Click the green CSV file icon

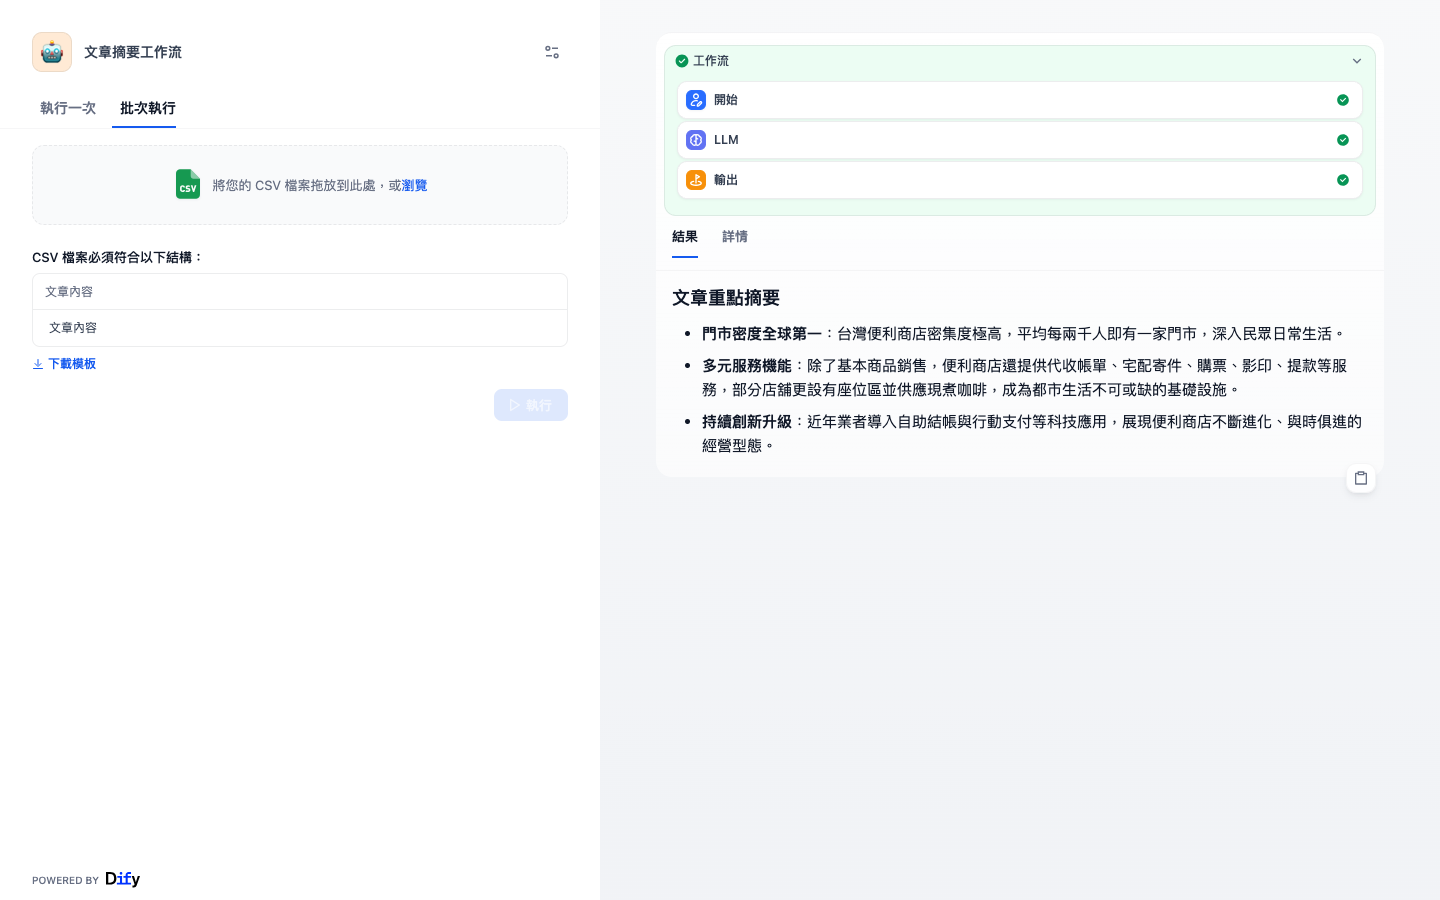(188, 184)
